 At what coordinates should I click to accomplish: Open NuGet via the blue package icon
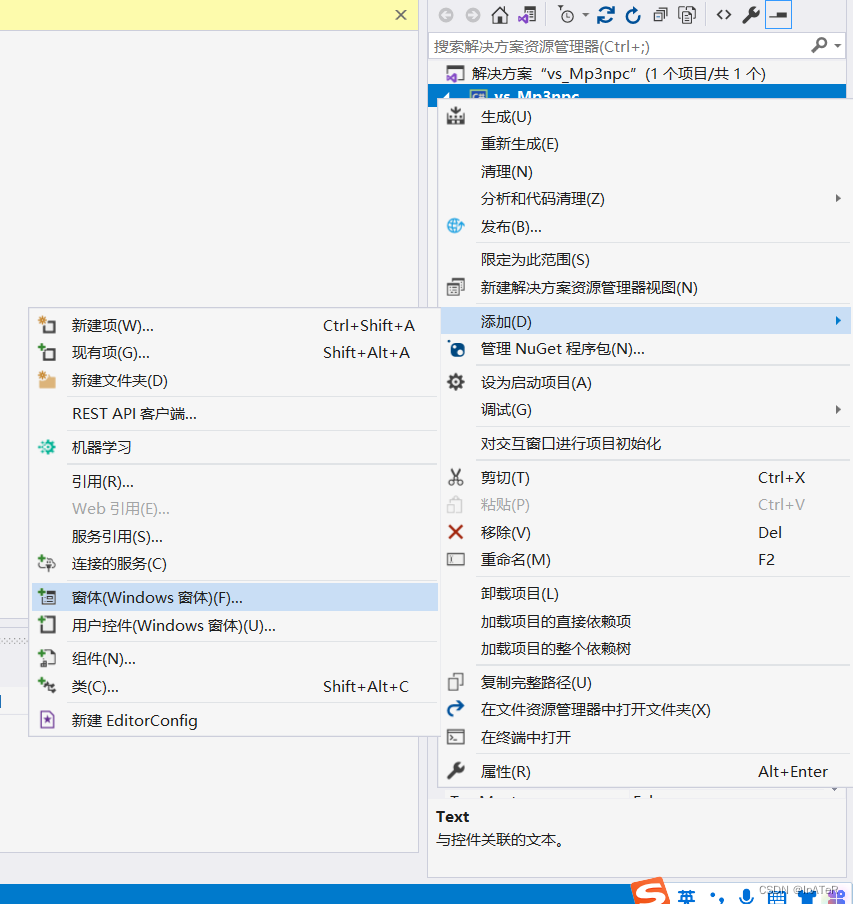[x=456, y=349]
